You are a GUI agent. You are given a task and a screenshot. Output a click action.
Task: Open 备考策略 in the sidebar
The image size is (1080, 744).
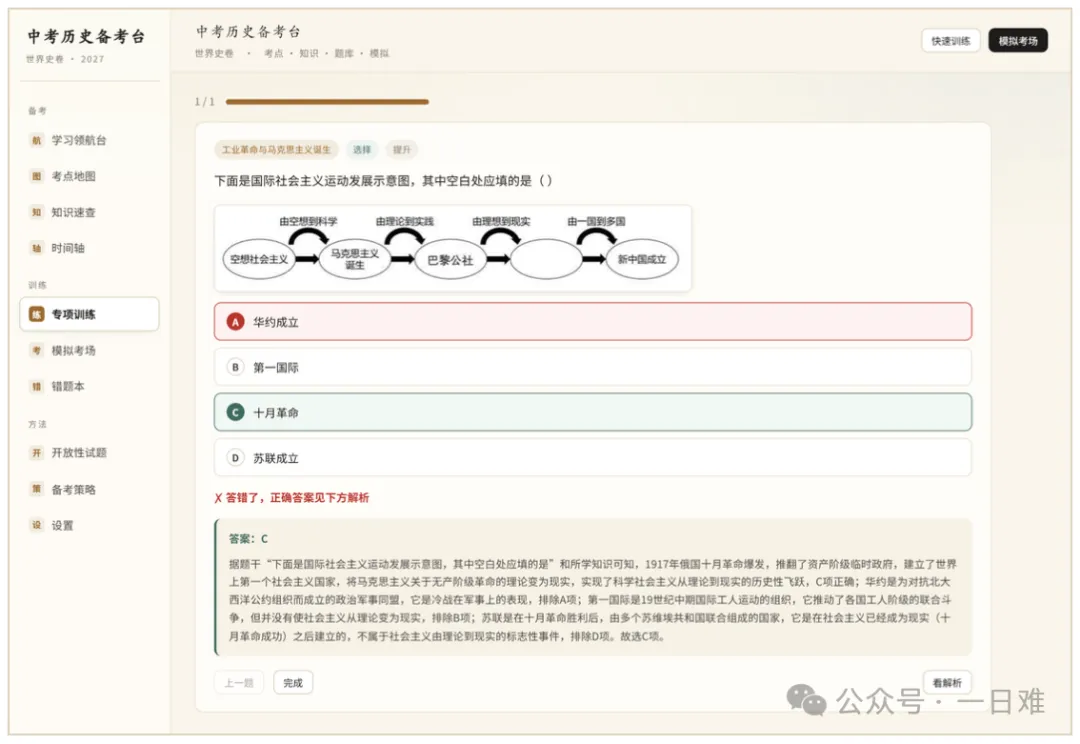click(90, 489)
